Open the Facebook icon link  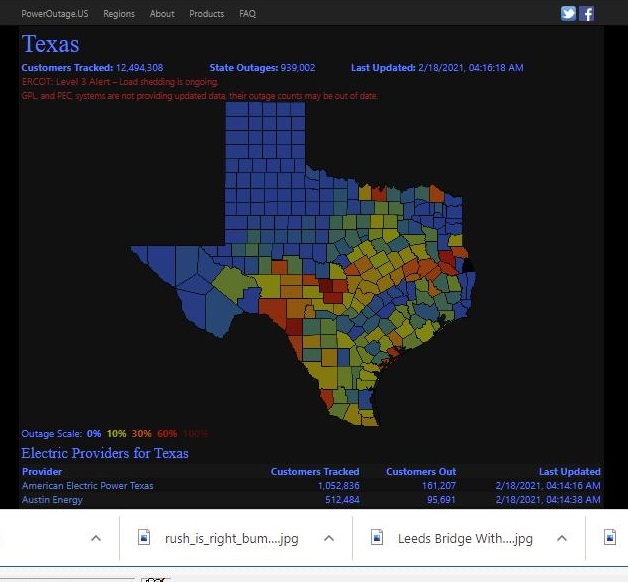tap(587, 14)
